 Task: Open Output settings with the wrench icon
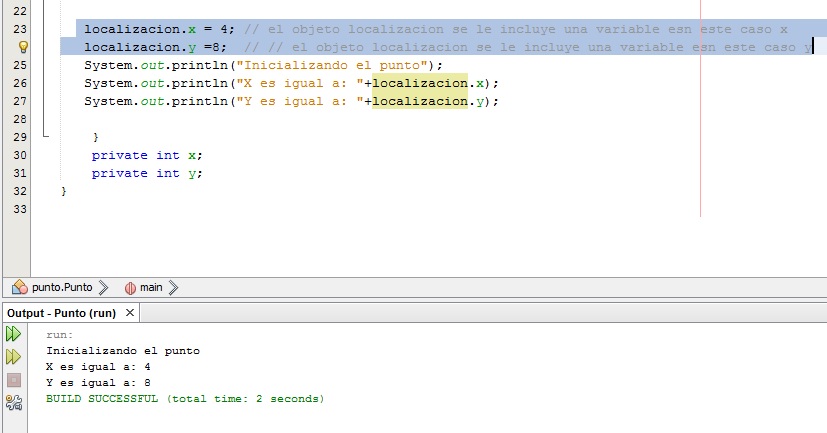tap(14, 402)
